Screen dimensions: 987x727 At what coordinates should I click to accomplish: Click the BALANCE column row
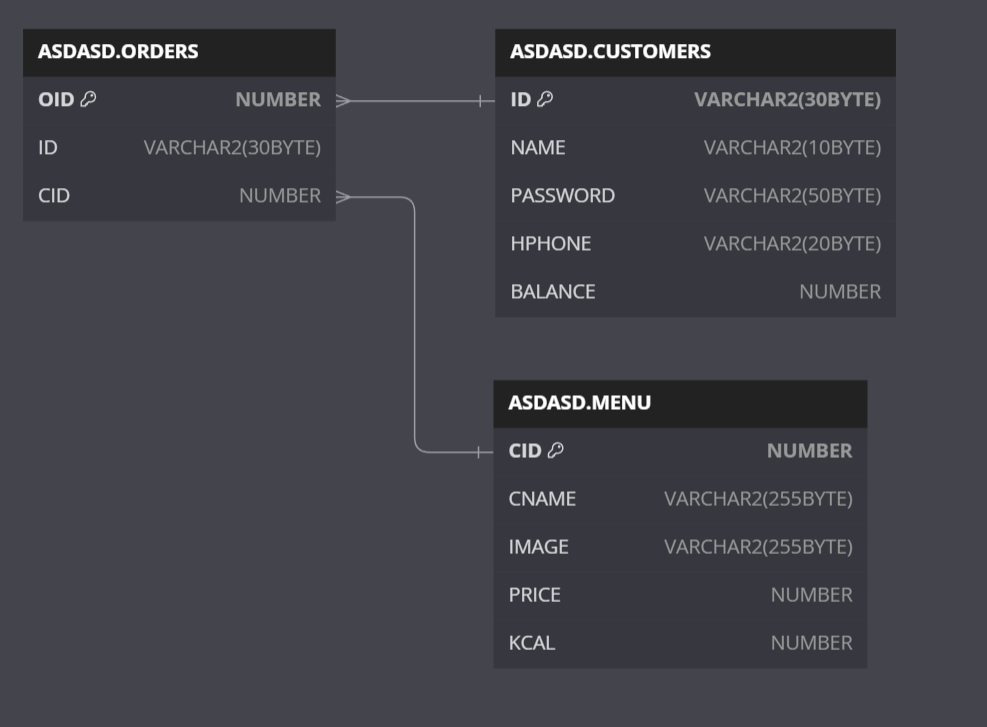pos(694,292)
